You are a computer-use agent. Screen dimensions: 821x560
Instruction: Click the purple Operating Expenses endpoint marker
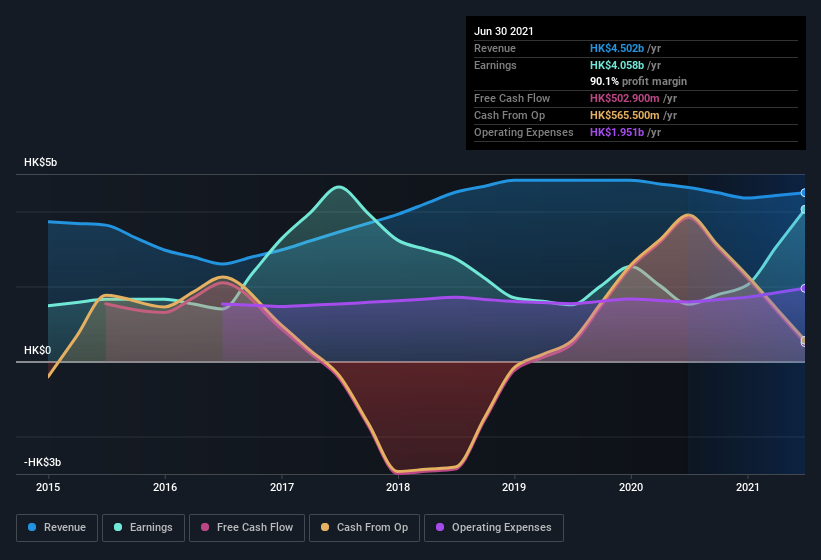[804, 288]
